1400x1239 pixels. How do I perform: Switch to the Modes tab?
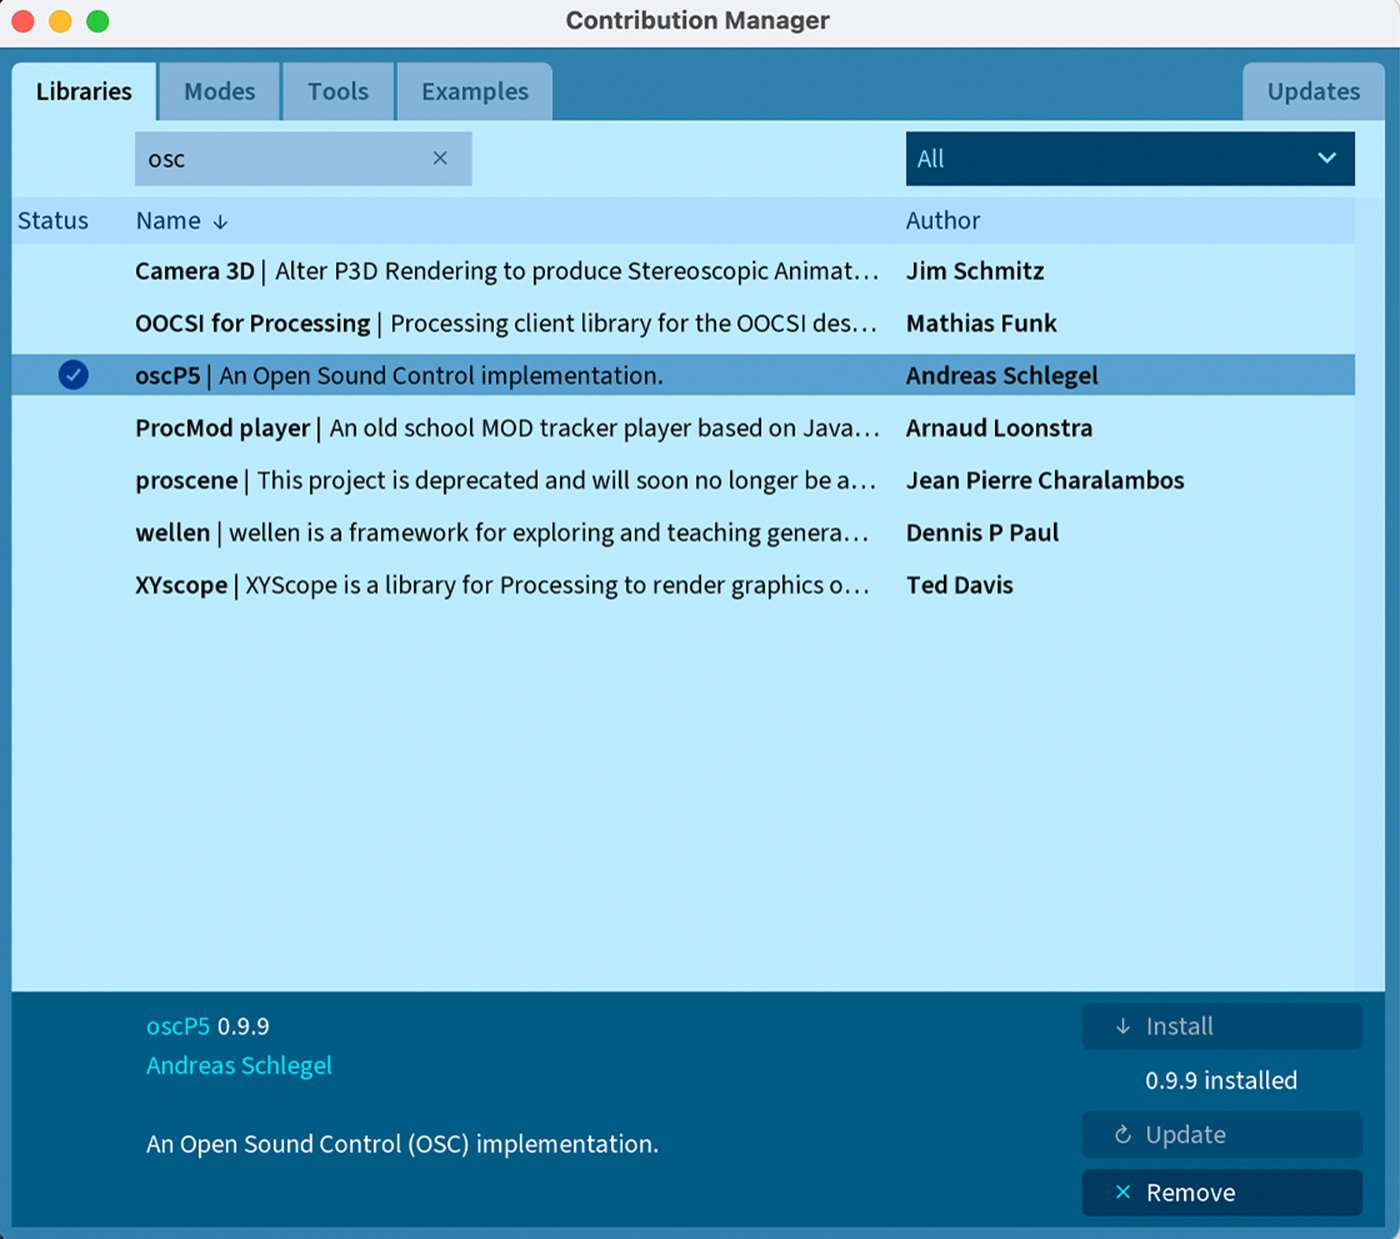point(219,92)
